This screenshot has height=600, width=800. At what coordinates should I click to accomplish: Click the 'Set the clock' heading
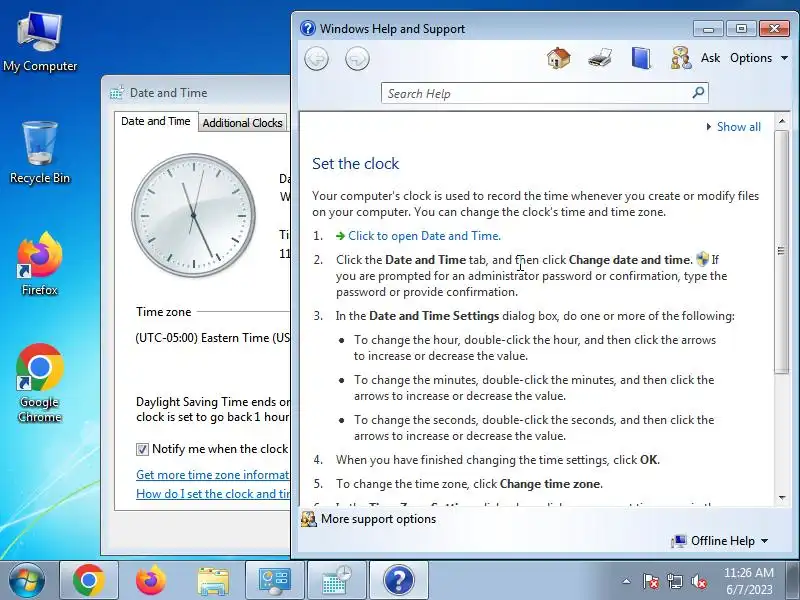(x=356, y=163)
